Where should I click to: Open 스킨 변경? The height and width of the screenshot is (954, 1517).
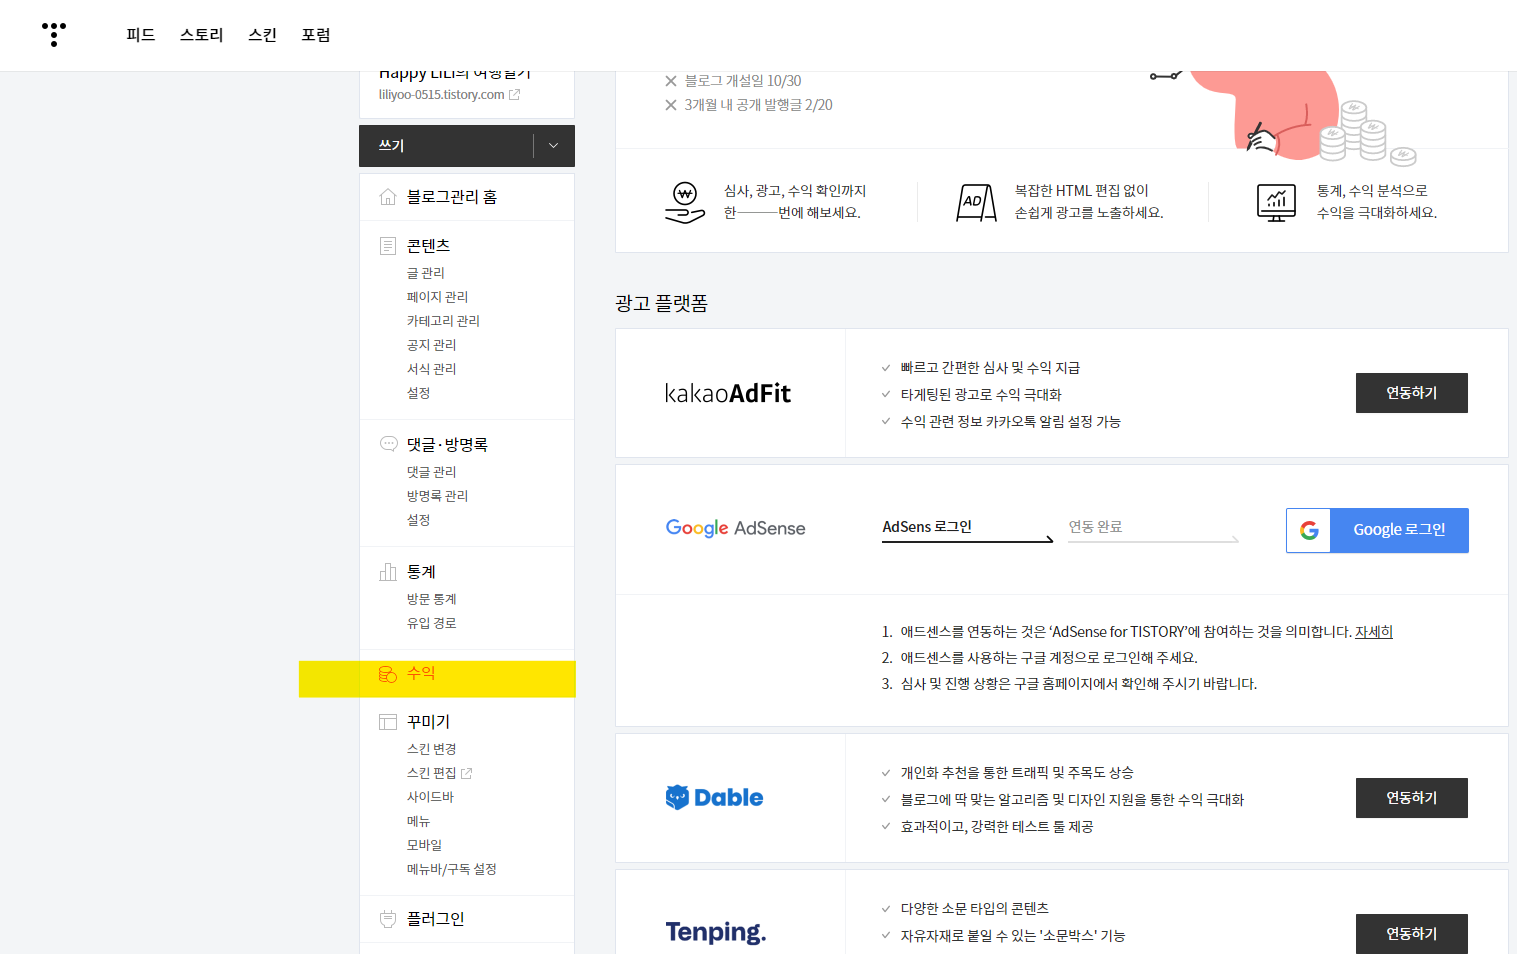(431, 749)
